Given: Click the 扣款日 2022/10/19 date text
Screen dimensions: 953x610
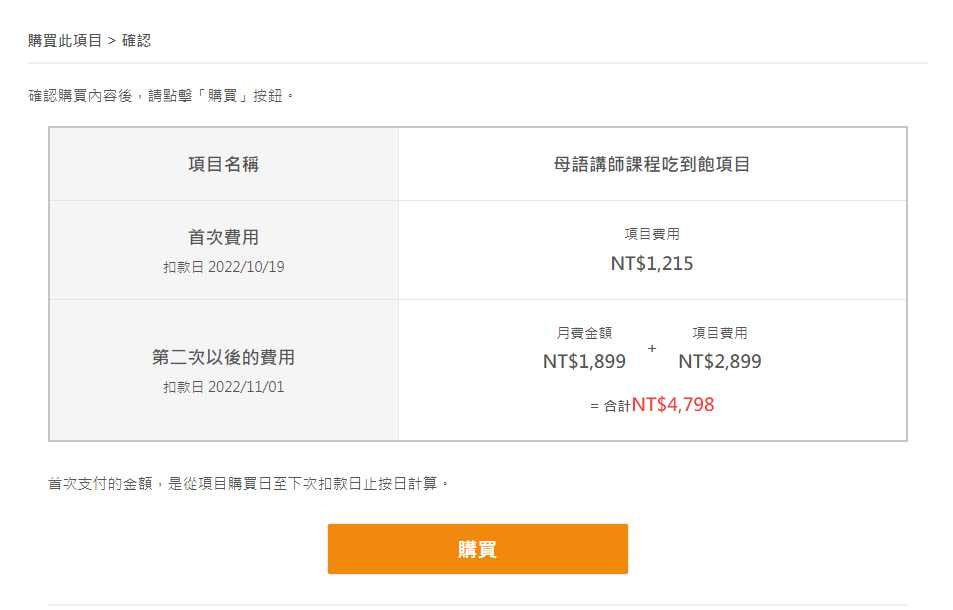Looking at the screenshot, I should tap(223, 267).
